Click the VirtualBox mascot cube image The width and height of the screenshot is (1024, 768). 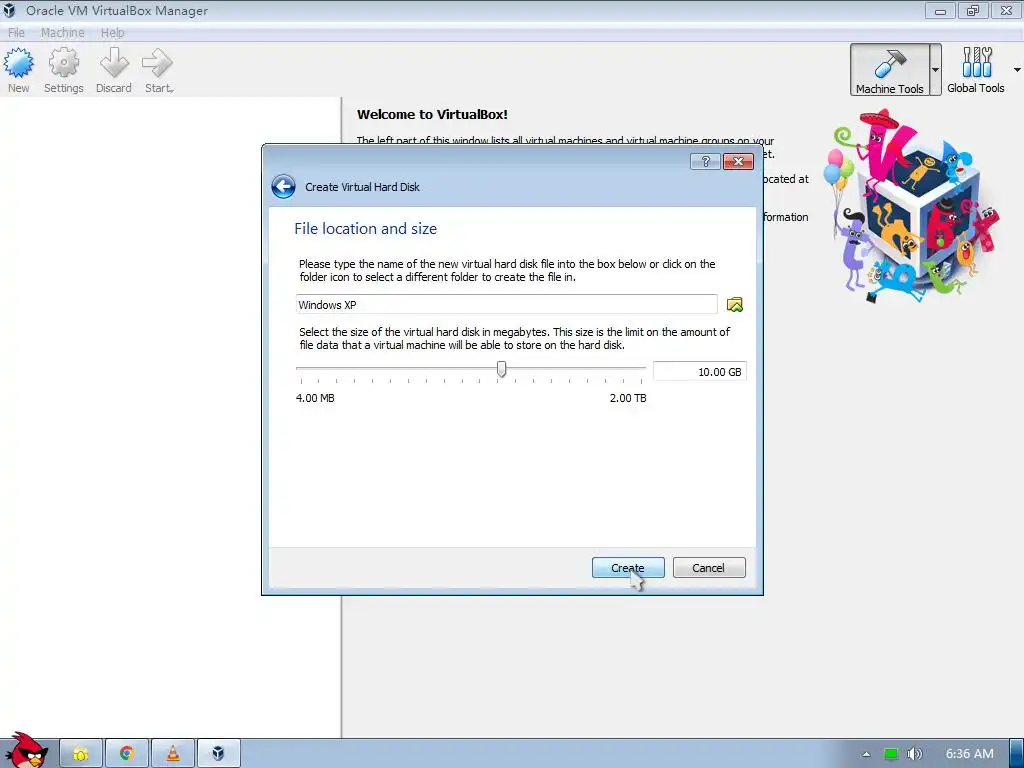912,207
